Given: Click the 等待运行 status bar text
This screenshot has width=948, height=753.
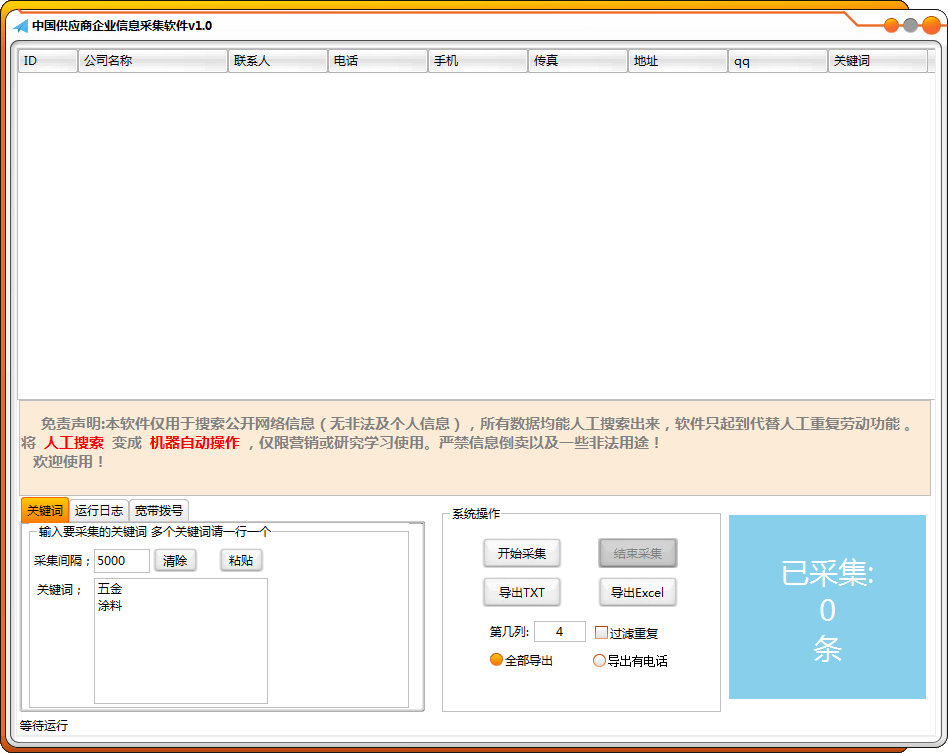Looking at the screenshot, I should tap(44, 725).
